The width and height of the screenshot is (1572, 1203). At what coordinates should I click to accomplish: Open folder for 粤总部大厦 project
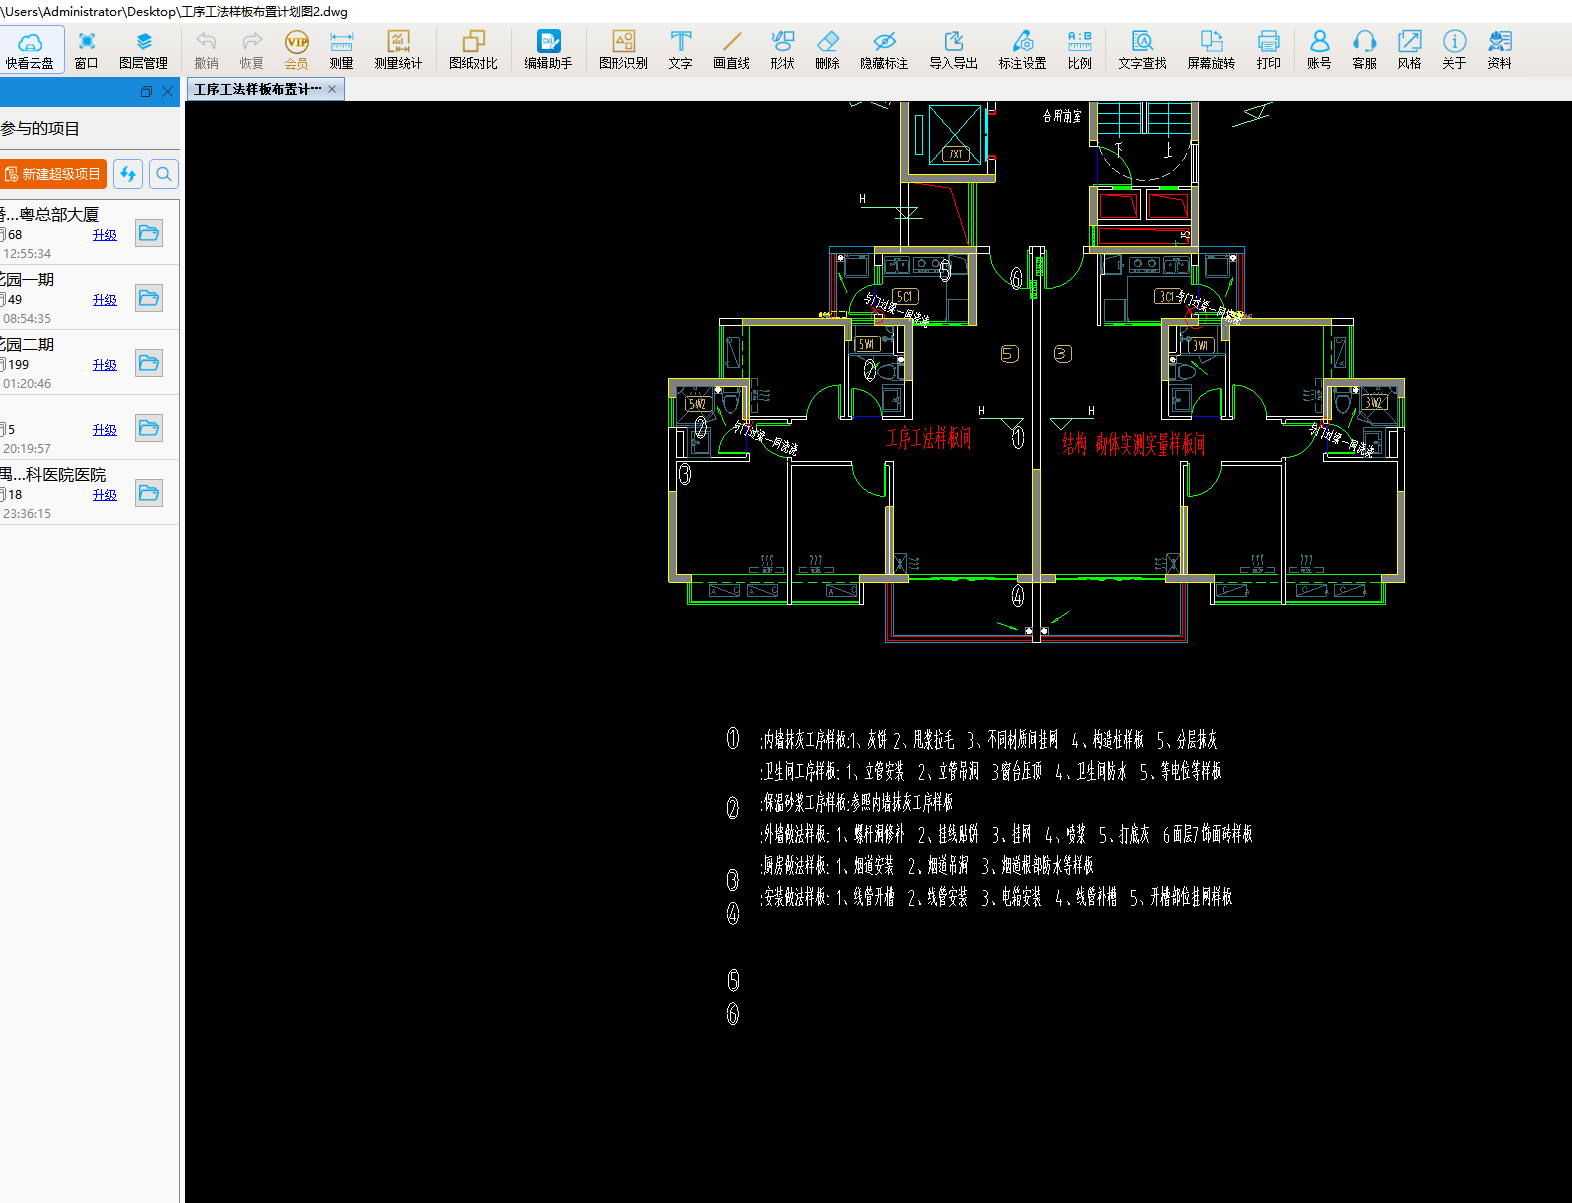click(x=149, y=233)
